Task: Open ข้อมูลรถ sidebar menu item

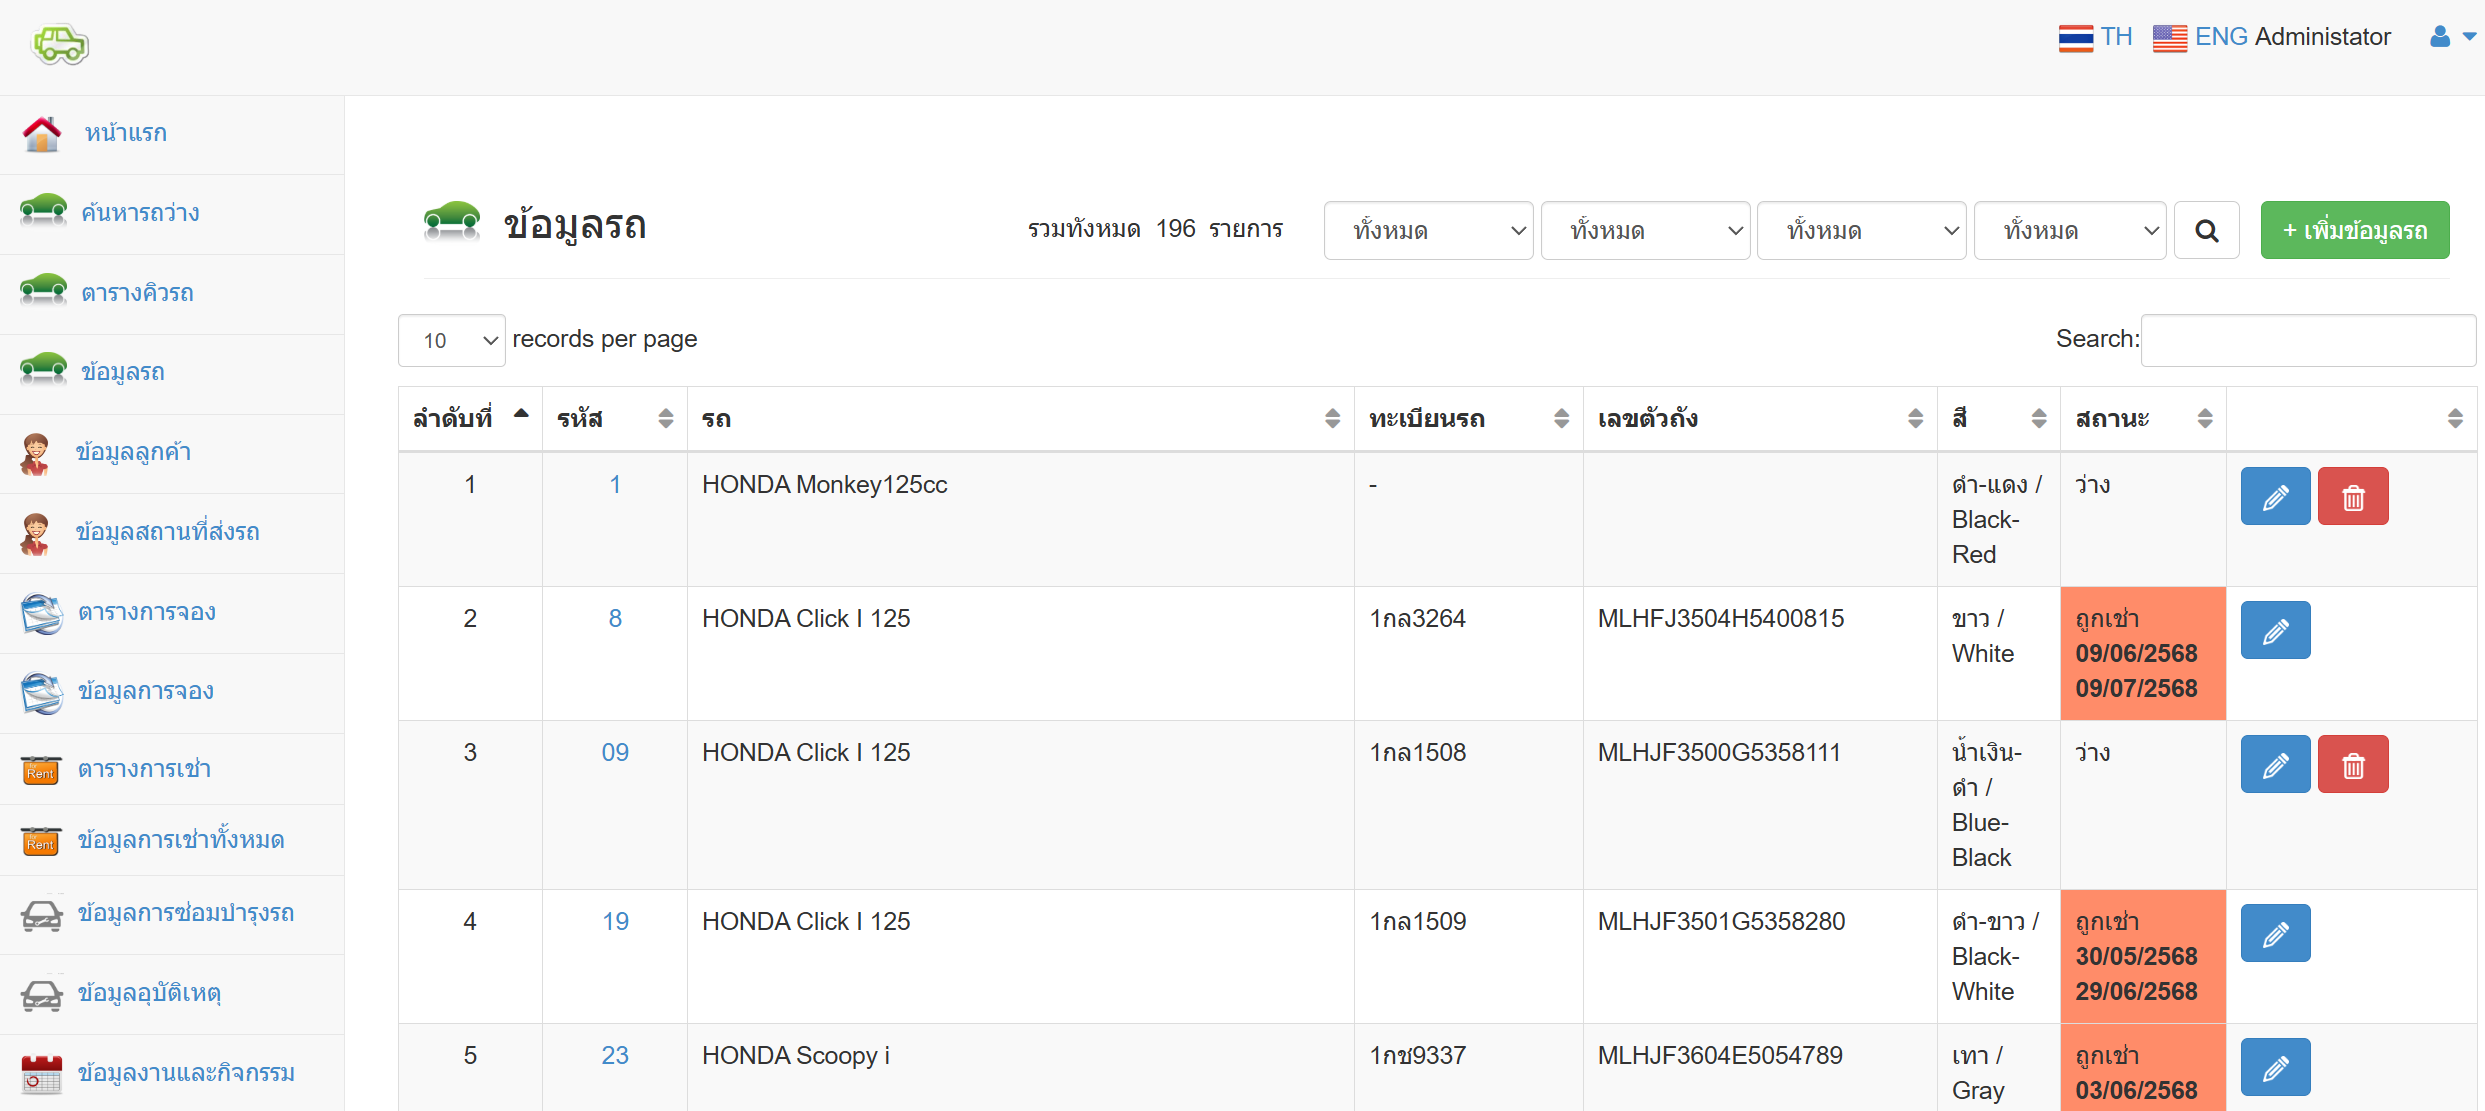Action: [123, 372]
